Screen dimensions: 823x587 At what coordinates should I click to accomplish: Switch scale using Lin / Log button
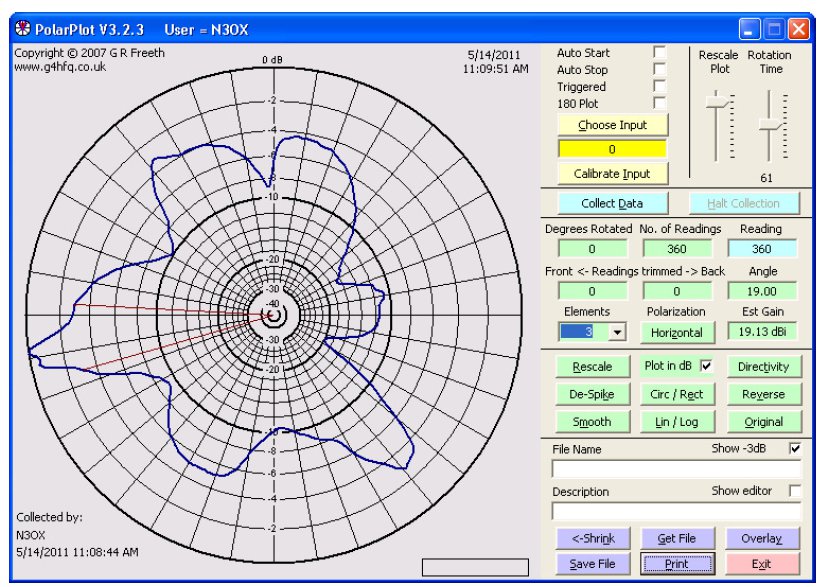coord(676,422)
